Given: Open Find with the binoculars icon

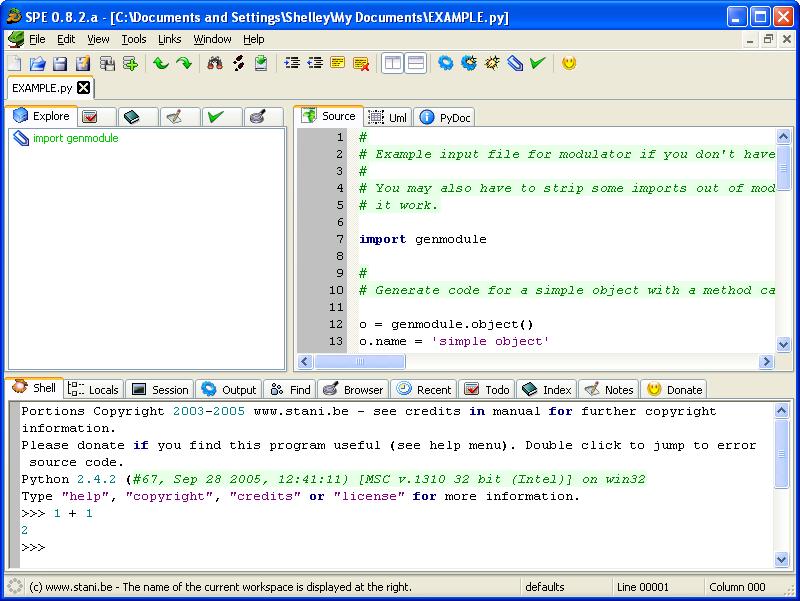Looking at the screenshot, I should [x=215, y=63].
